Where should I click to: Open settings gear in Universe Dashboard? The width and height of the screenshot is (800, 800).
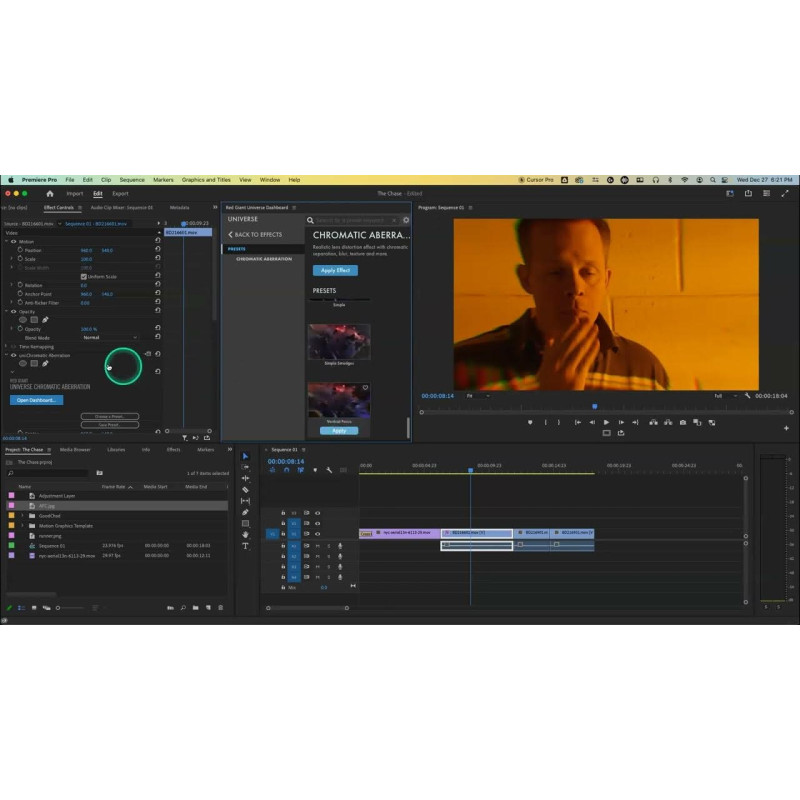[x=406, y=220]
